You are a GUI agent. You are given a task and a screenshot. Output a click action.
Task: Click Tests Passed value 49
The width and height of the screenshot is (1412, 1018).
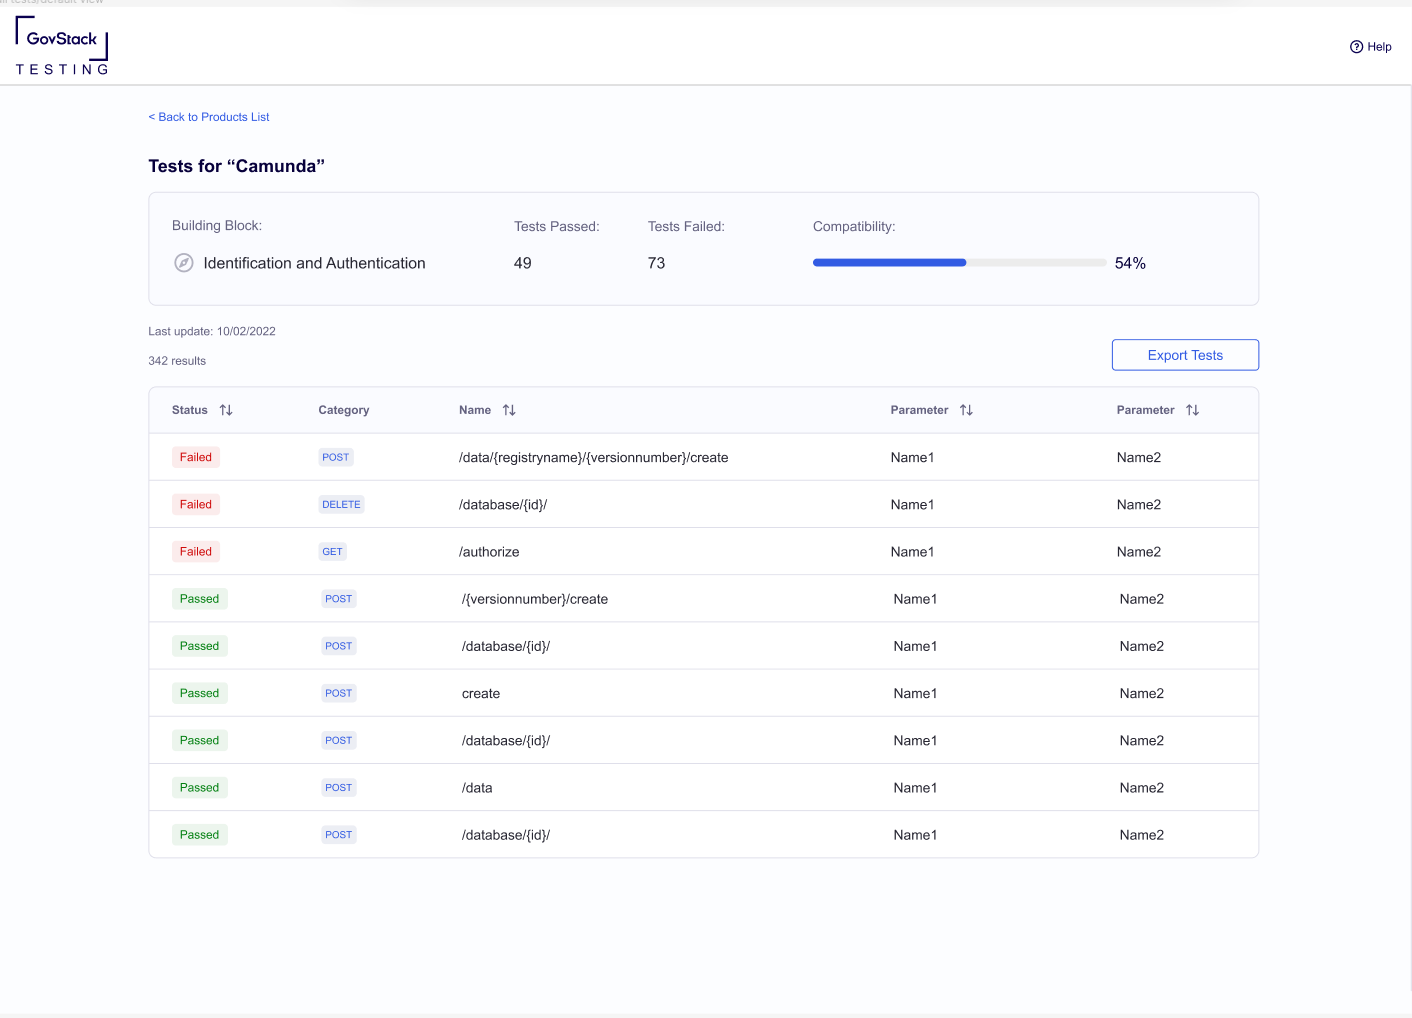[523, 263]
